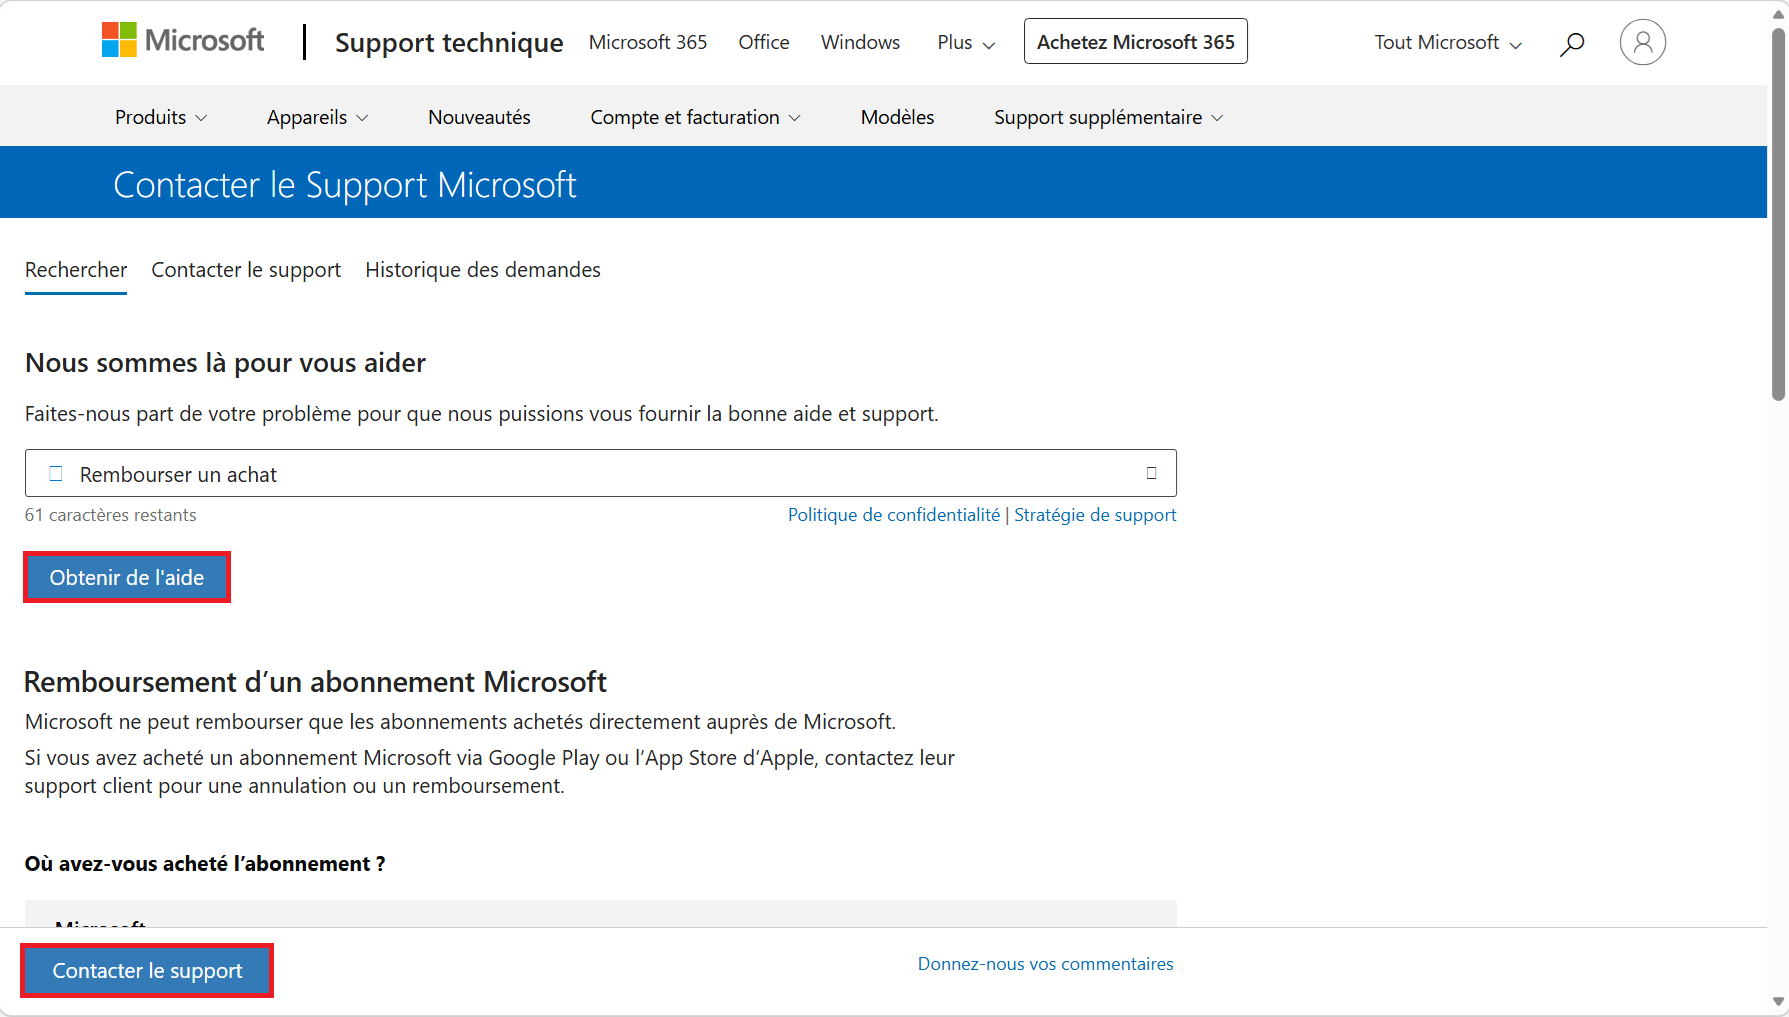
Task: Switch to Contacter le support tab
Action: point(246,270)
